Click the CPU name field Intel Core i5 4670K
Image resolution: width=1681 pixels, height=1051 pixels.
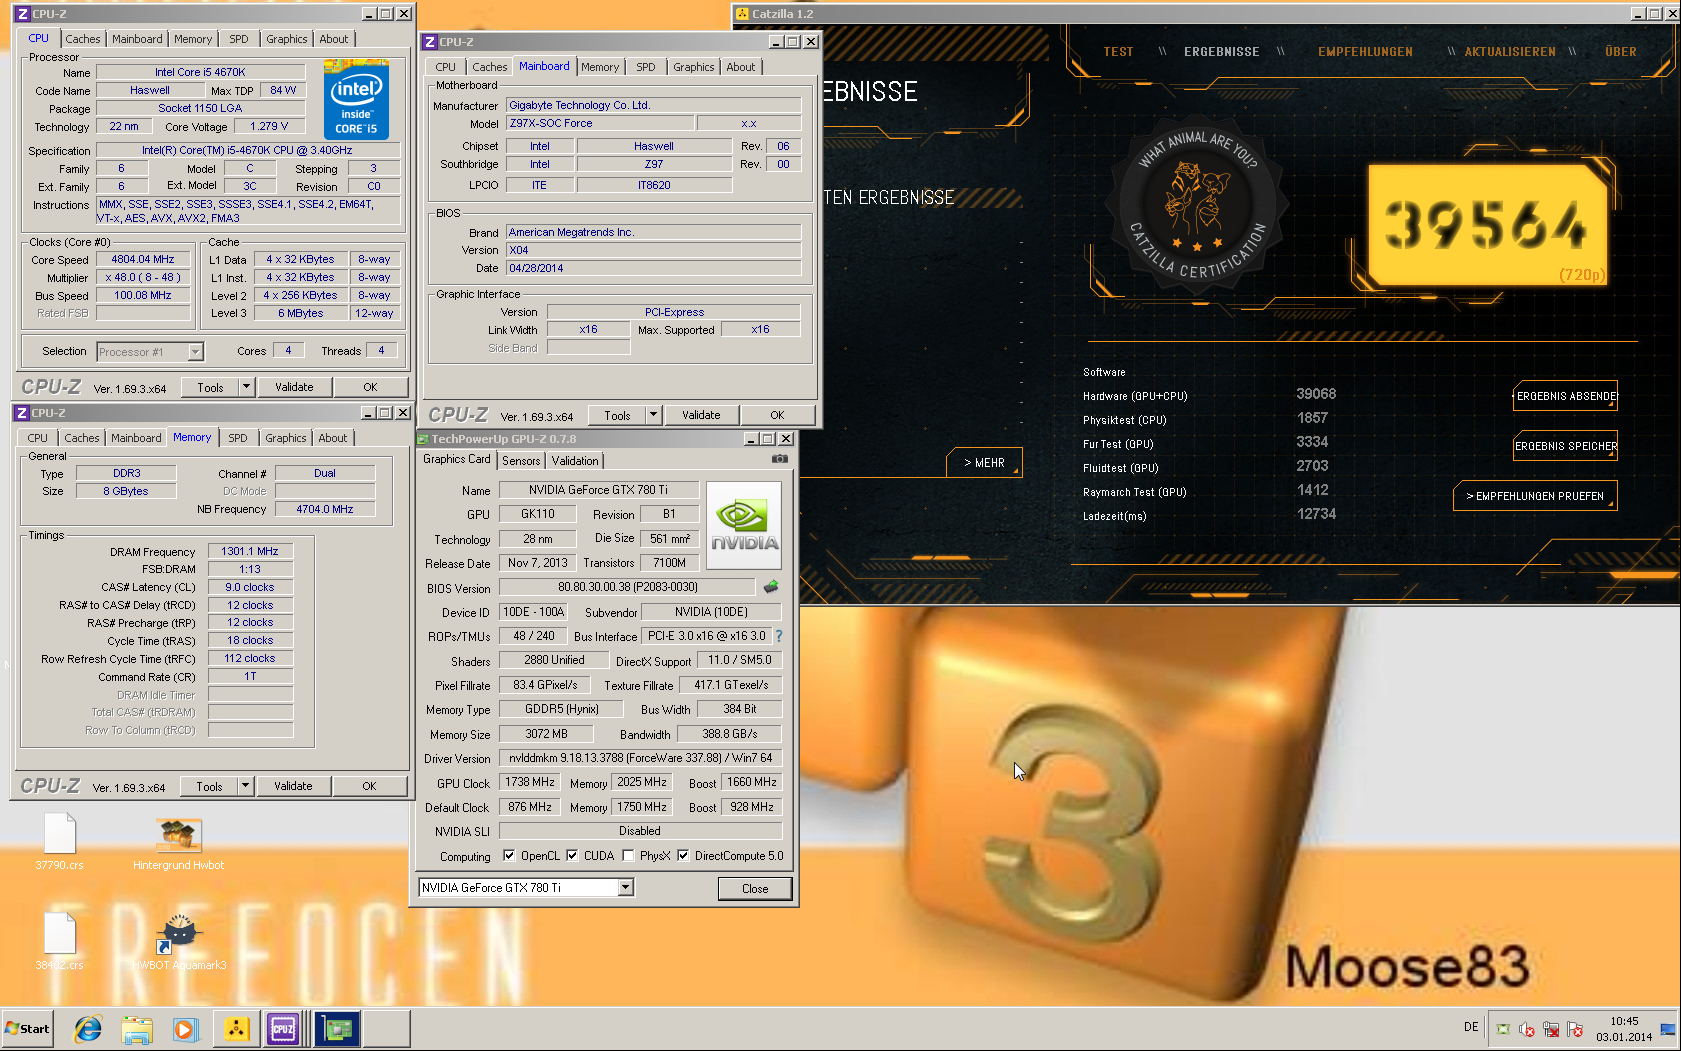(x=200, y=72)
